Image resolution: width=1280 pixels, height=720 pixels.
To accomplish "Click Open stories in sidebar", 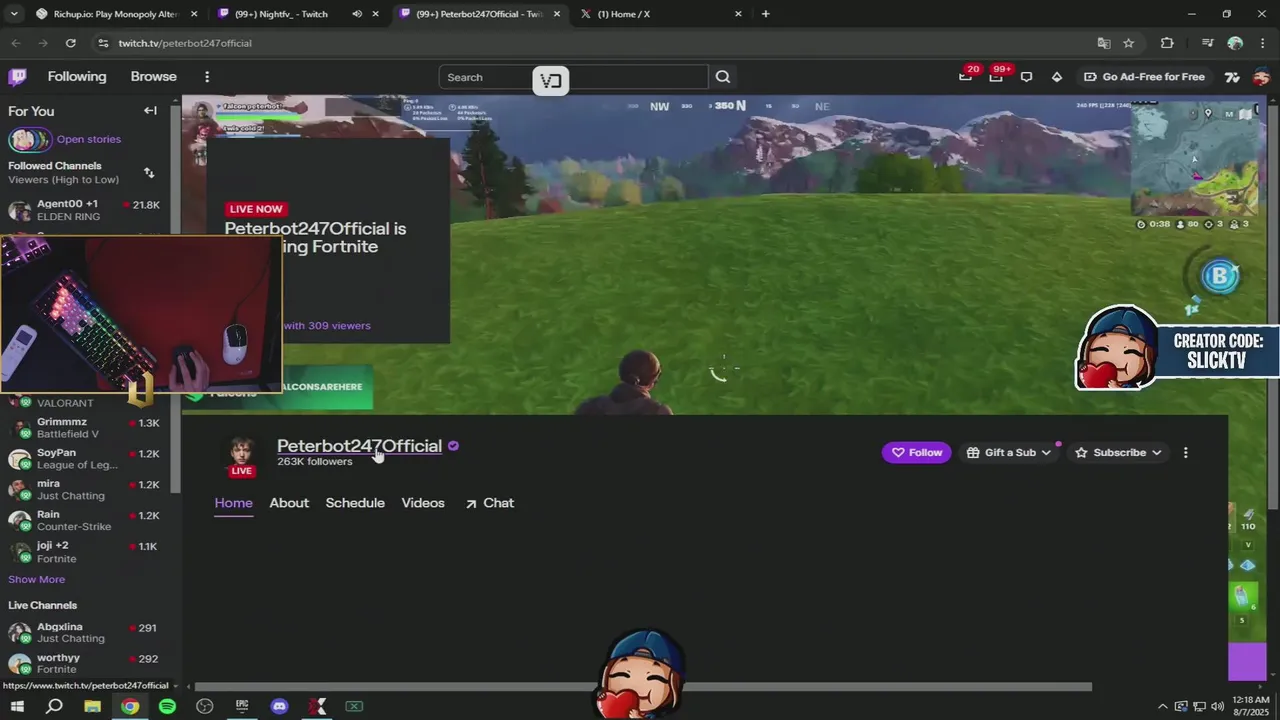I will click(x=89, y=139).
